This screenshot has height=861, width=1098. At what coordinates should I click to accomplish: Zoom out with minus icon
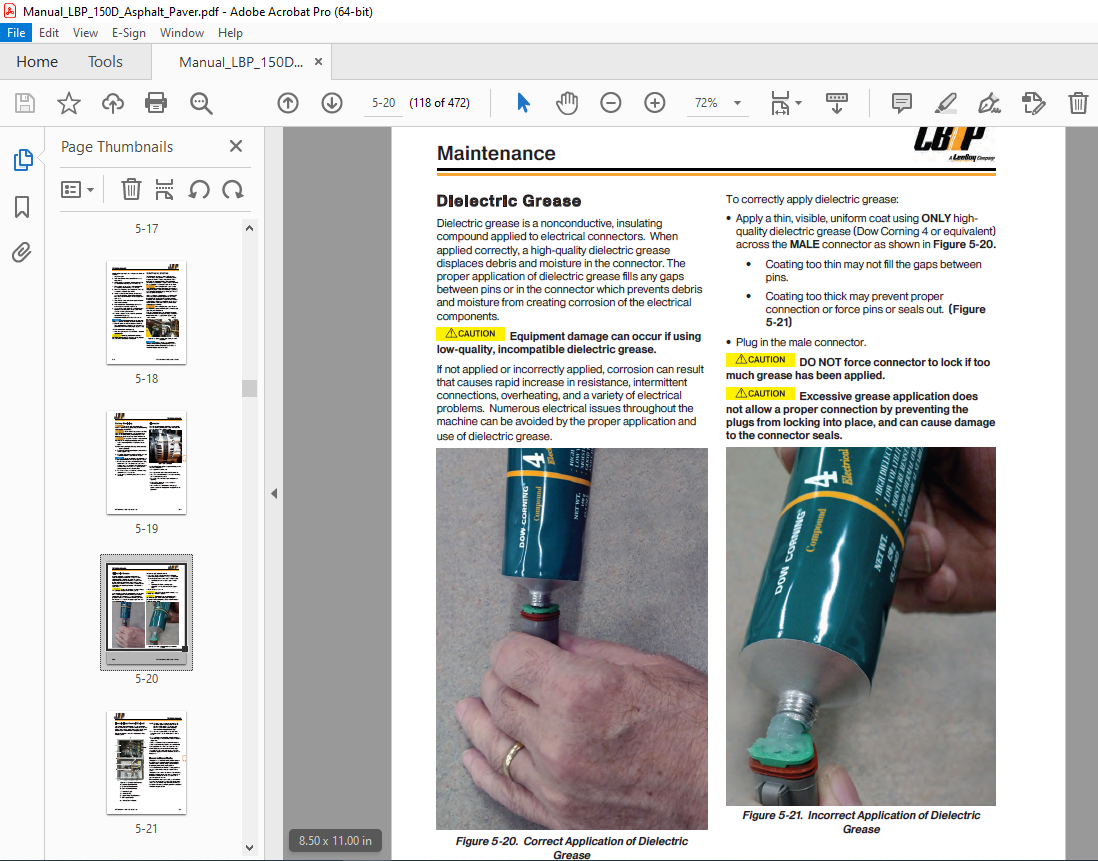tap(611, 104)
